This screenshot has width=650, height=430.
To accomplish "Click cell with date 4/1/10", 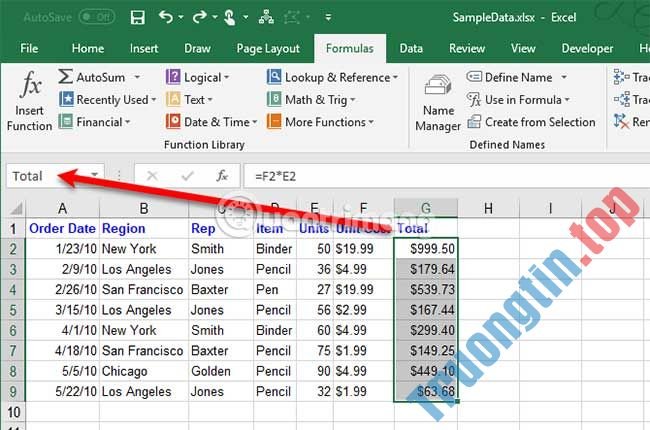I will [63, 330].
